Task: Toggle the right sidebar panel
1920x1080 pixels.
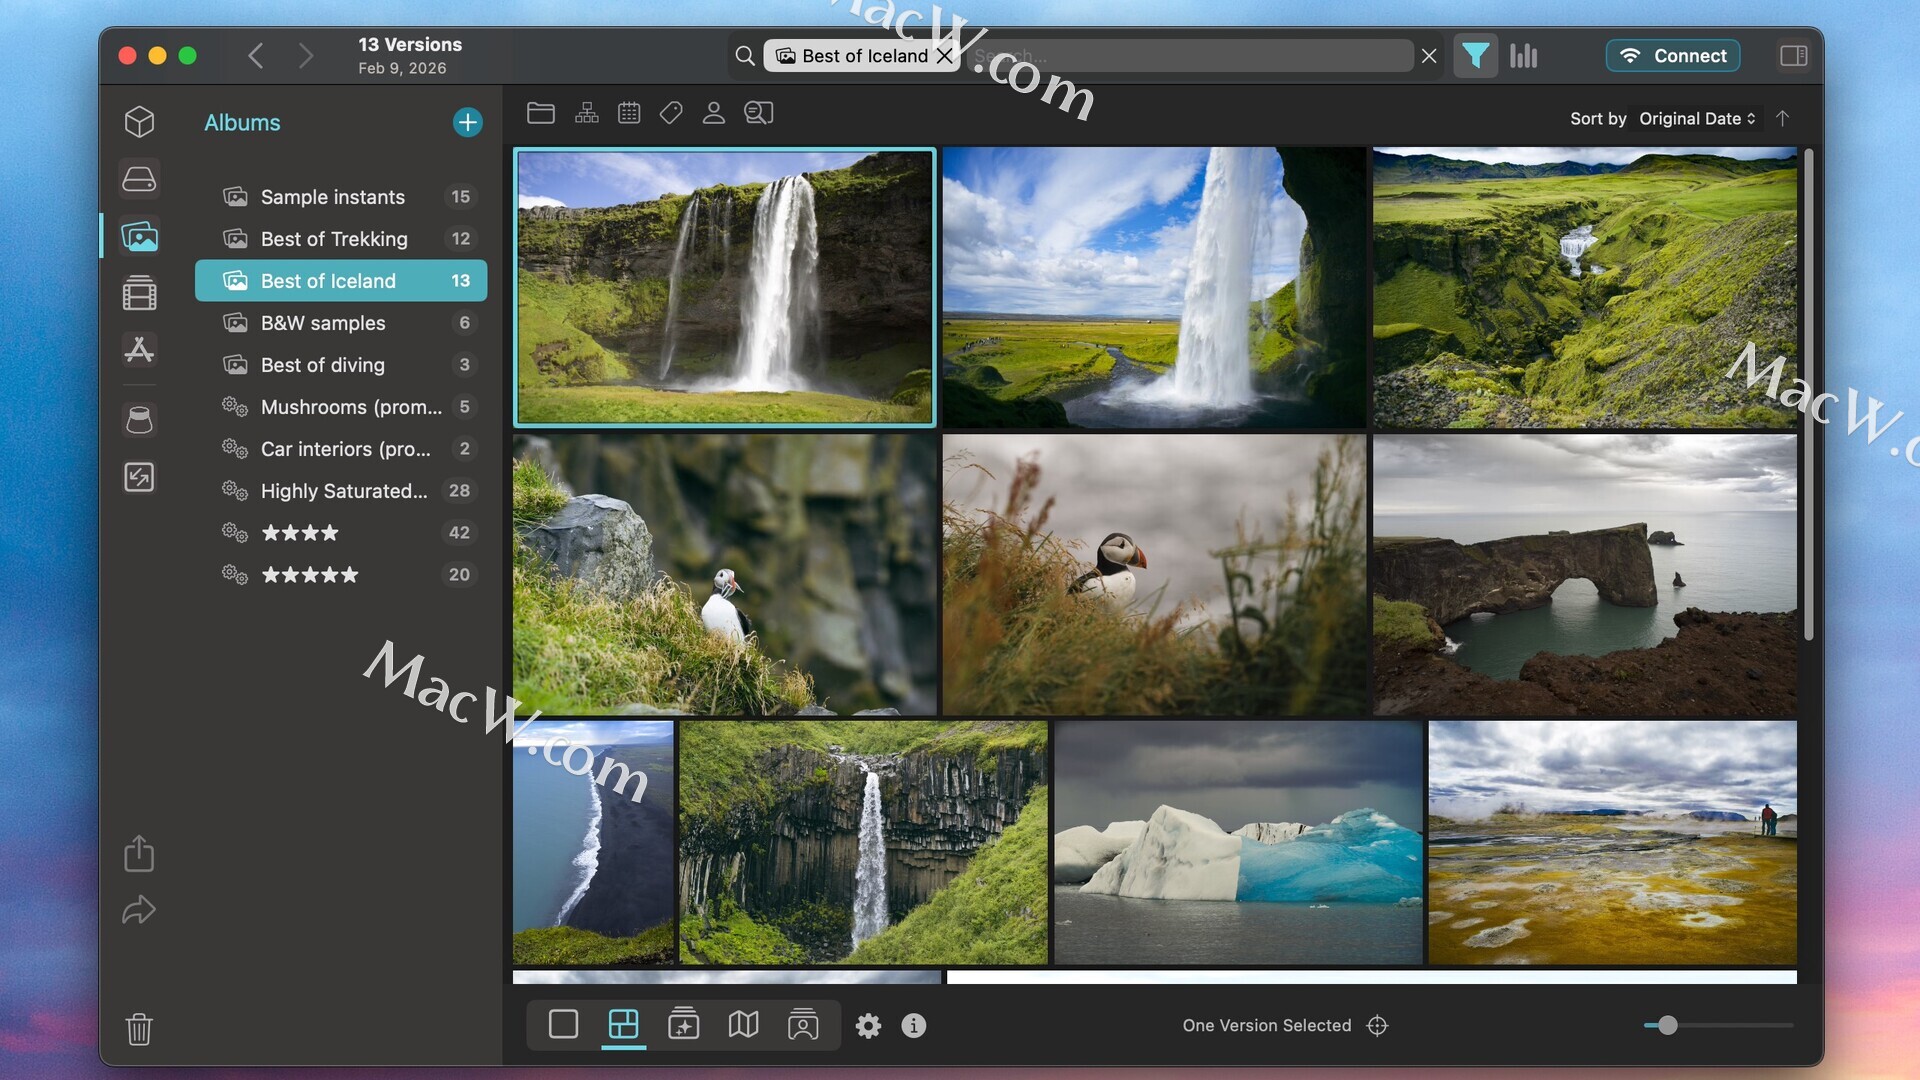Action: click(x=1793, y=56)
